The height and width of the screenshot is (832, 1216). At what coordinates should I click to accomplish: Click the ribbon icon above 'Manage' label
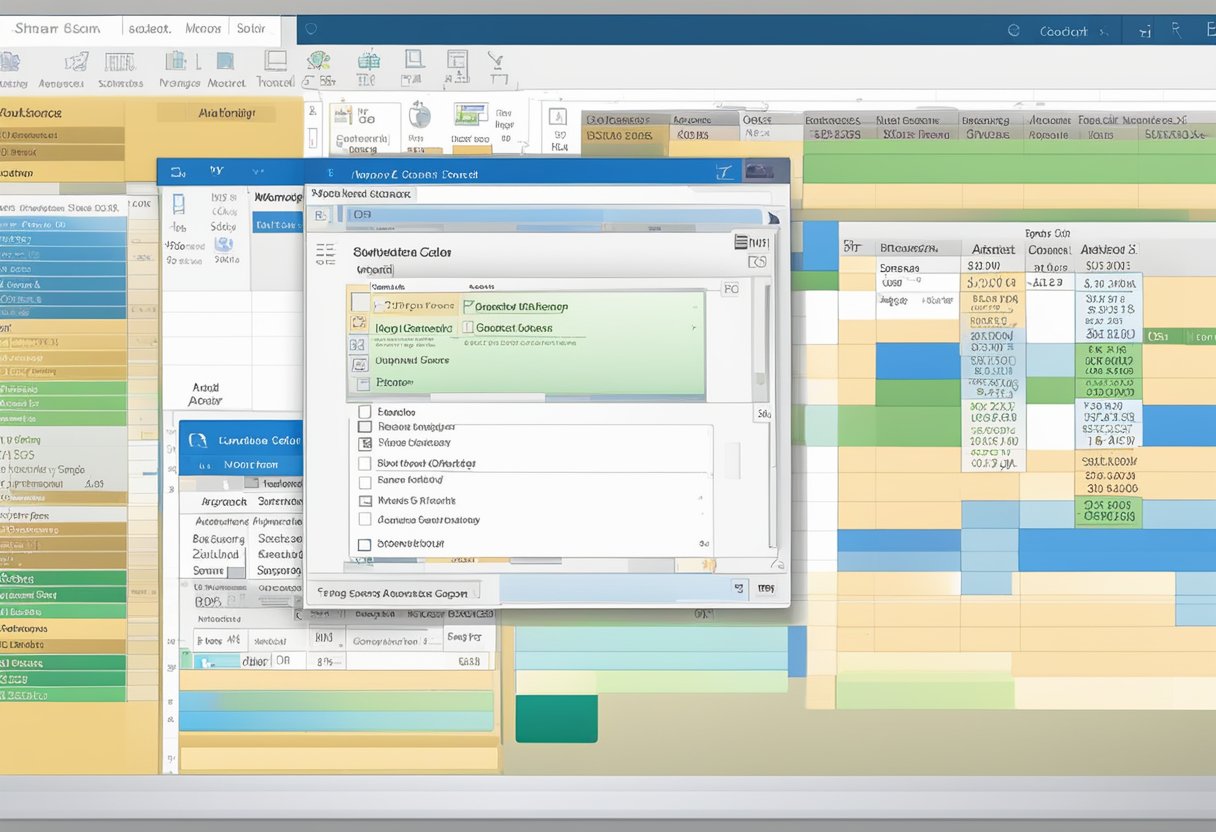(x=176, y=61)
